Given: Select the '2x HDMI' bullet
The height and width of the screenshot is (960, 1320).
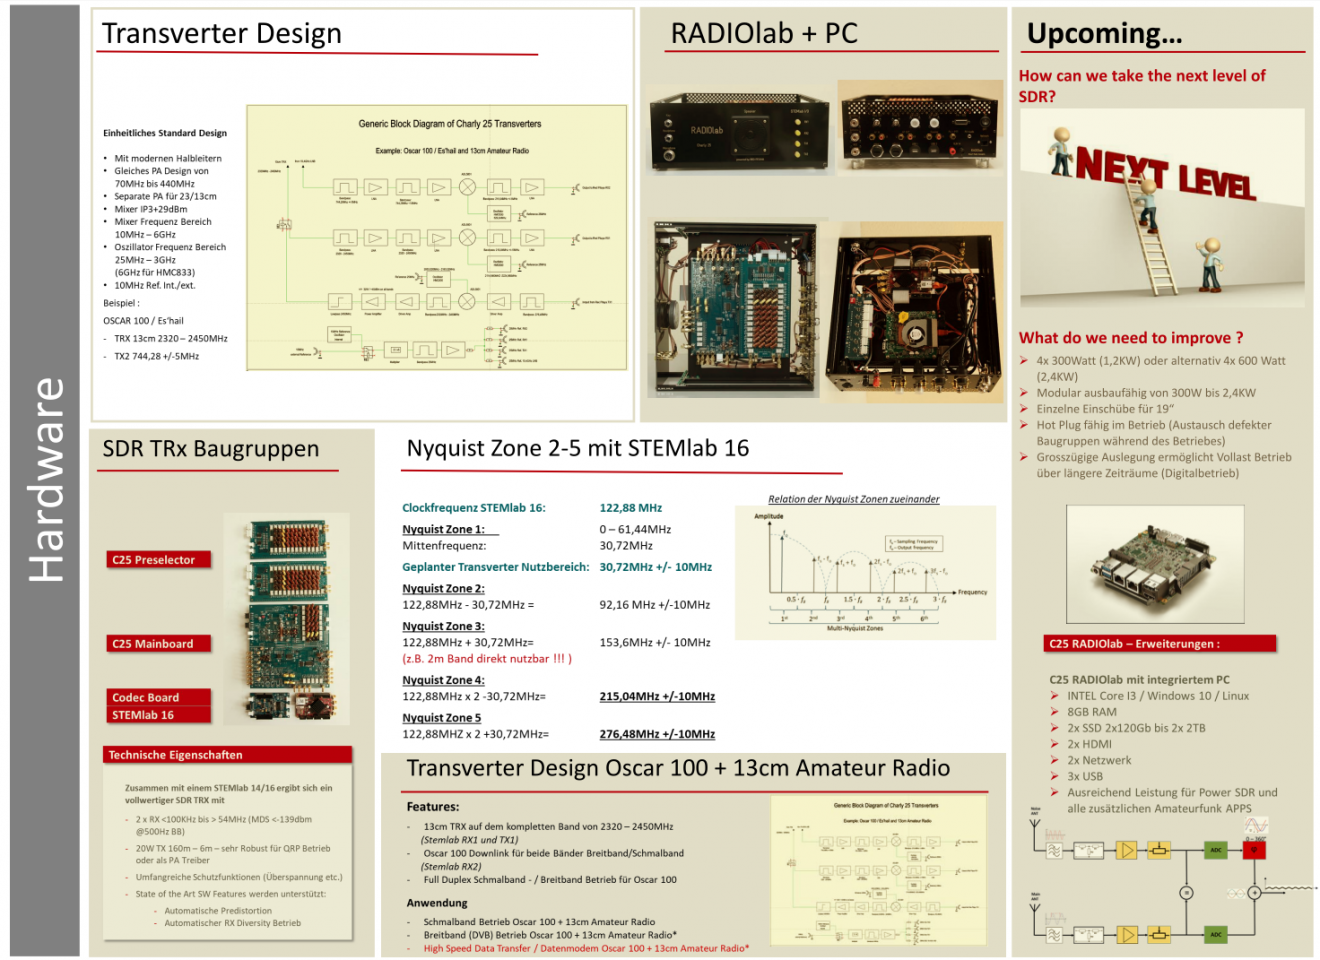Looking at the screenshot, I should click(1089, 744).
